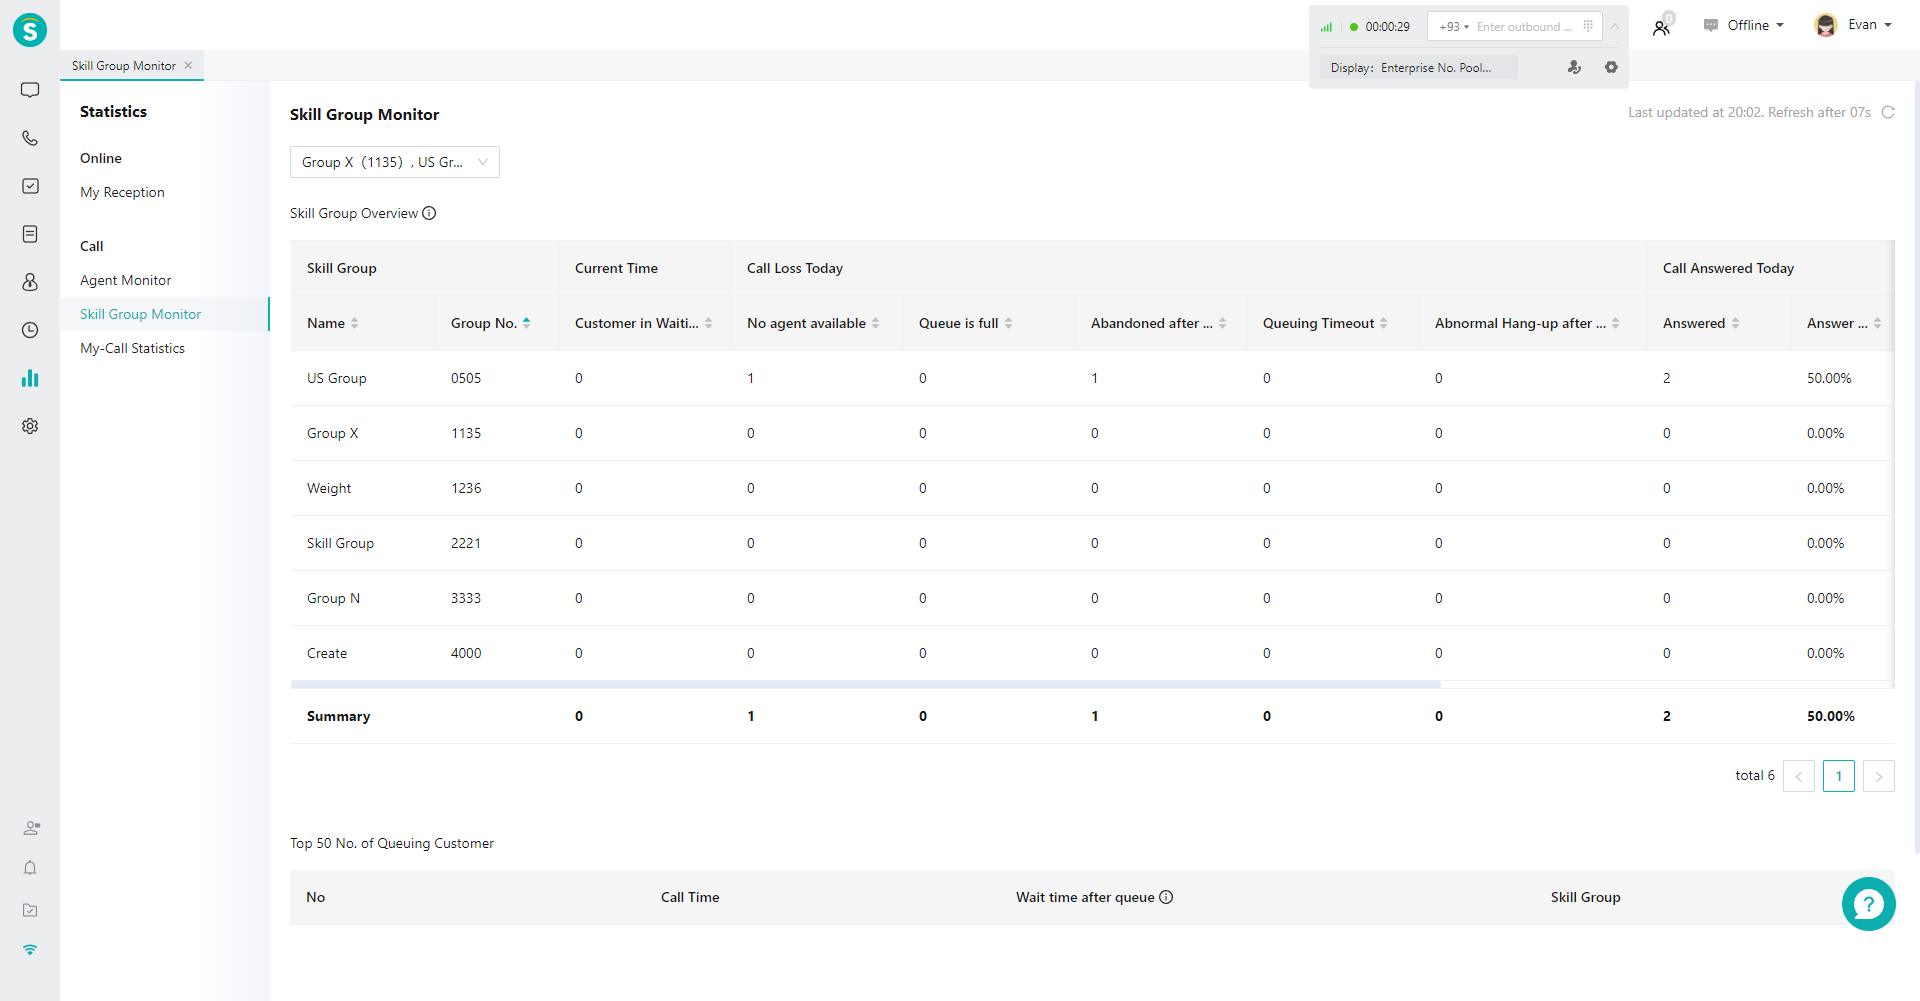Open the Evan user menu dropdown
Screen dimensions: 1920x1001
[1869, 25]
